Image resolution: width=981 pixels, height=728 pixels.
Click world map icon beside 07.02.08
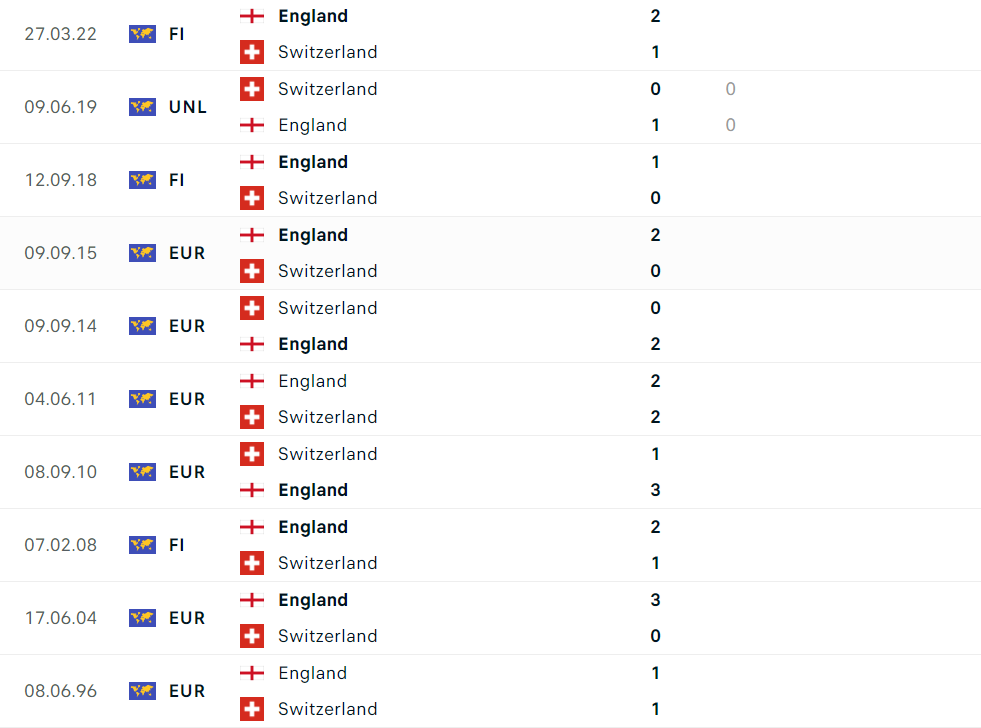(x=142, y=545)
